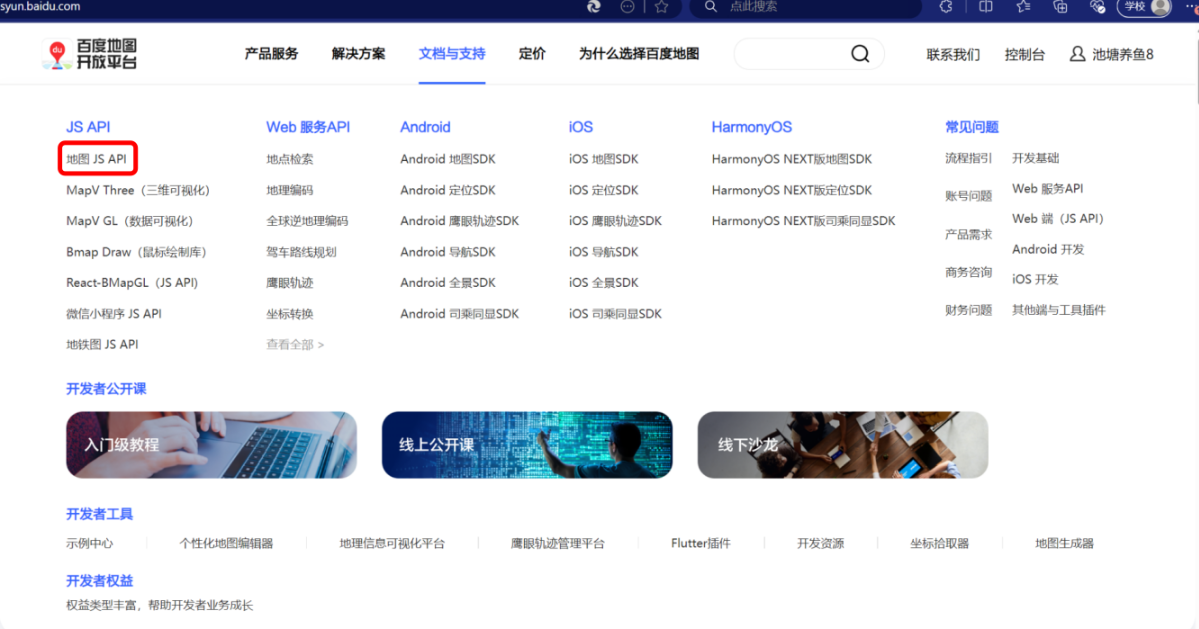Open iOS 定位SDK link

(603, 190)
